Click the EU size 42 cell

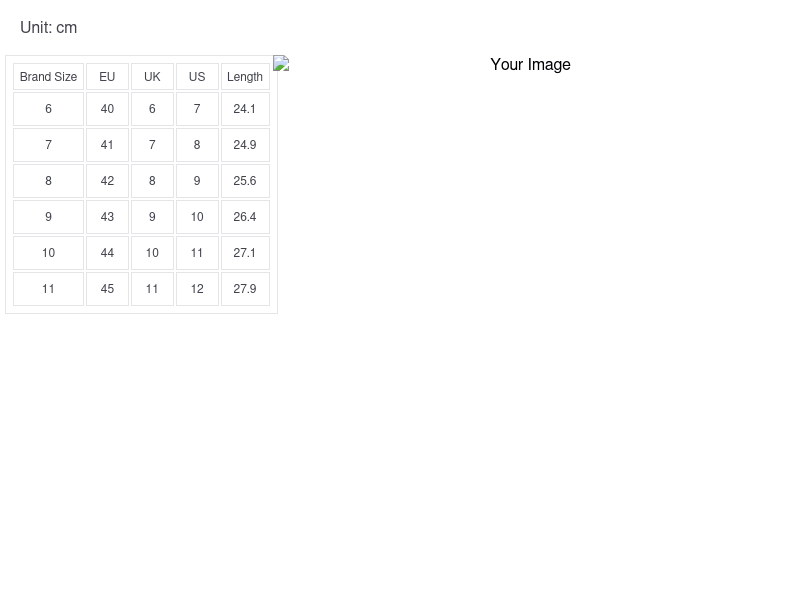pos(107,181)
